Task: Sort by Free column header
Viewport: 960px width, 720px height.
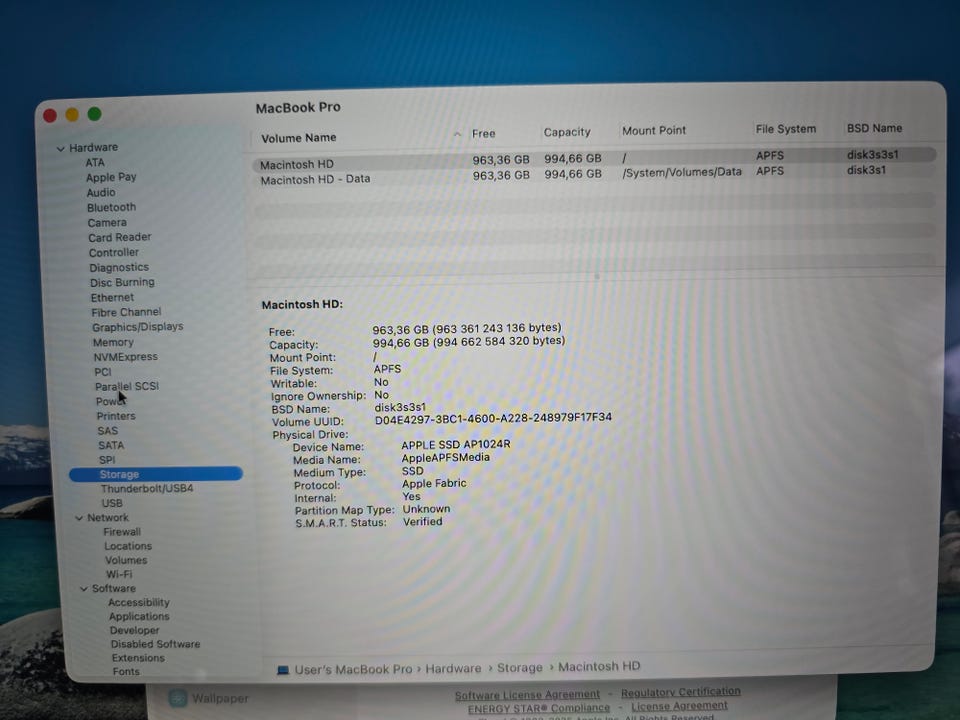Action: [x=484, y=133]
